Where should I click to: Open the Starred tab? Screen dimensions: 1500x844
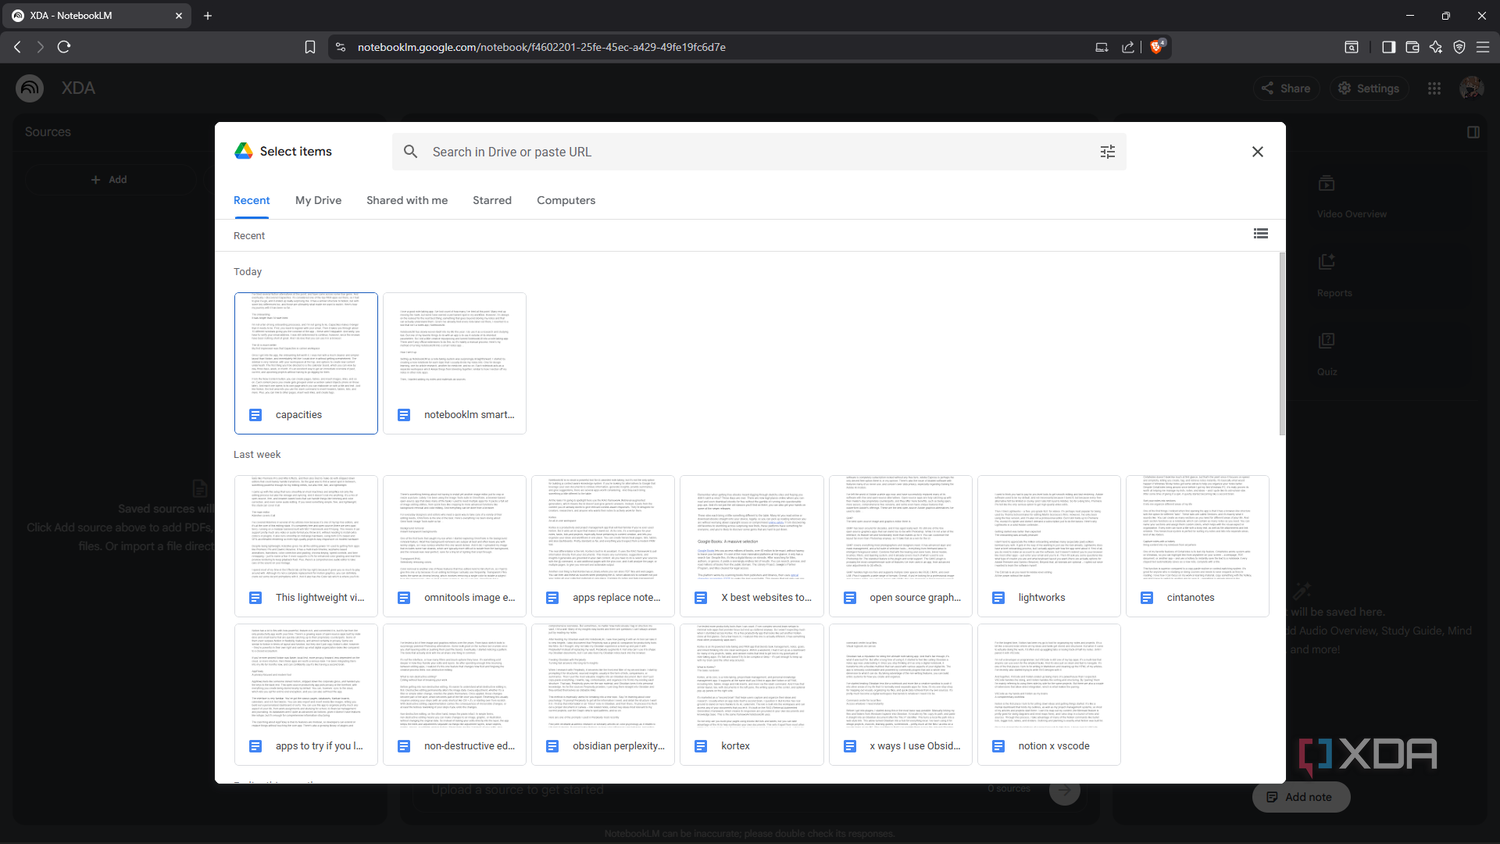(x=492, y=200)
